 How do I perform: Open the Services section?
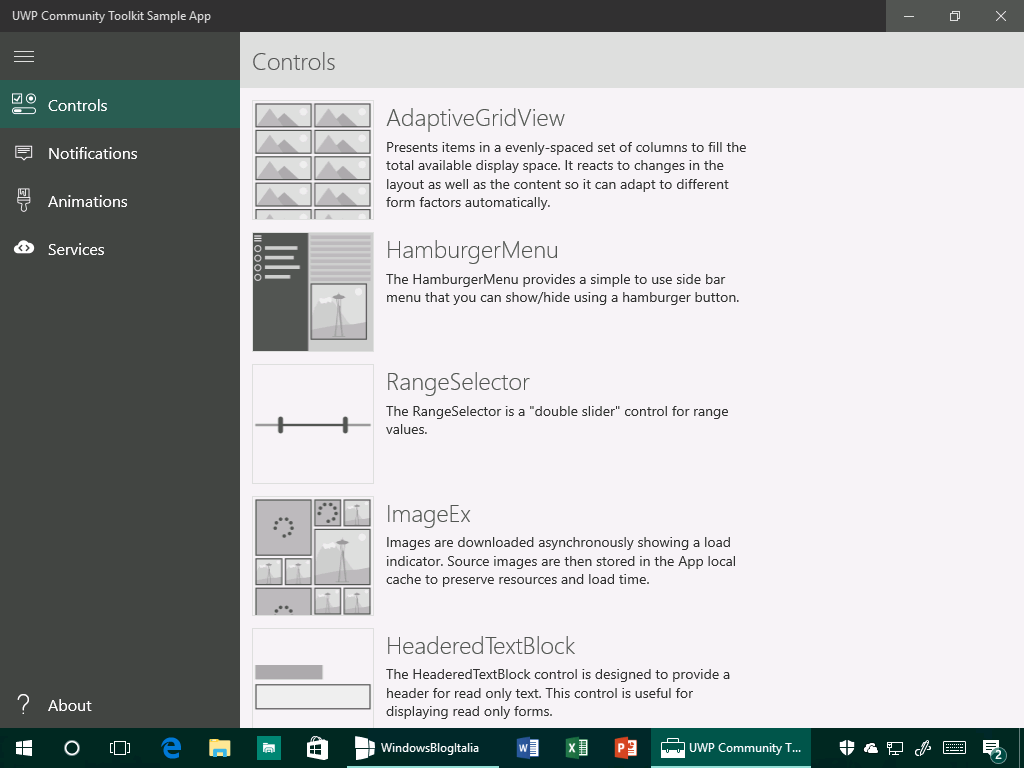[x=120, y=249]
